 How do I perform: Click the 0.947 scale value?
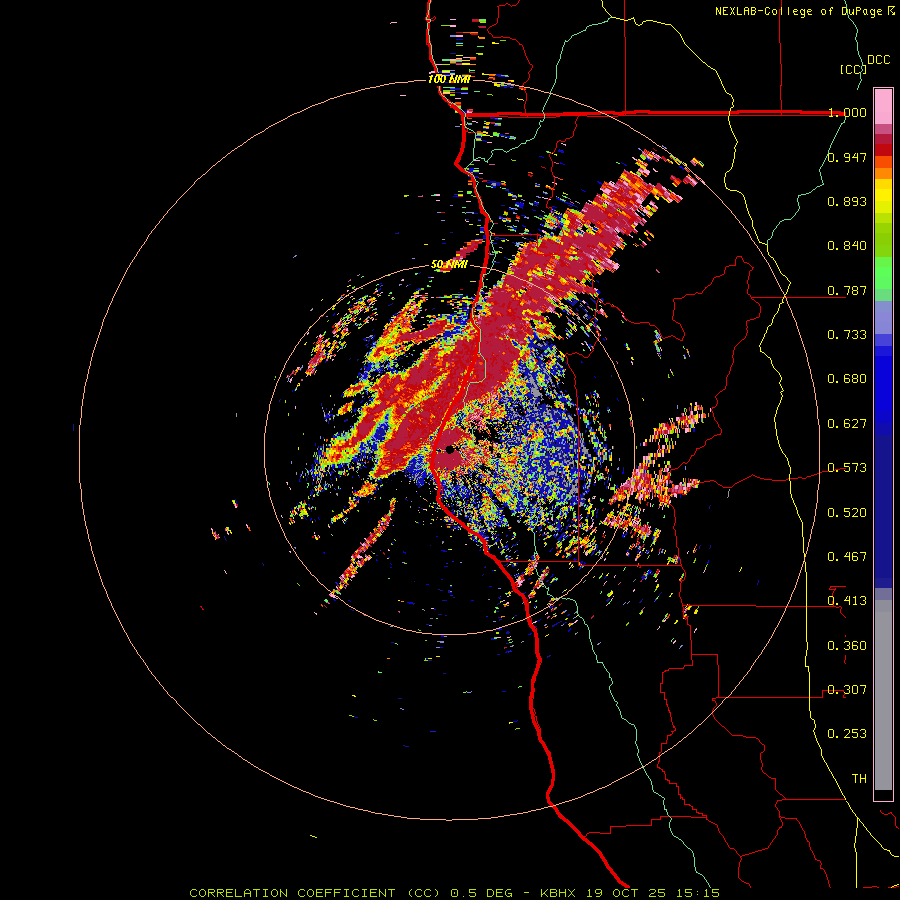click(x=847, y=157)
